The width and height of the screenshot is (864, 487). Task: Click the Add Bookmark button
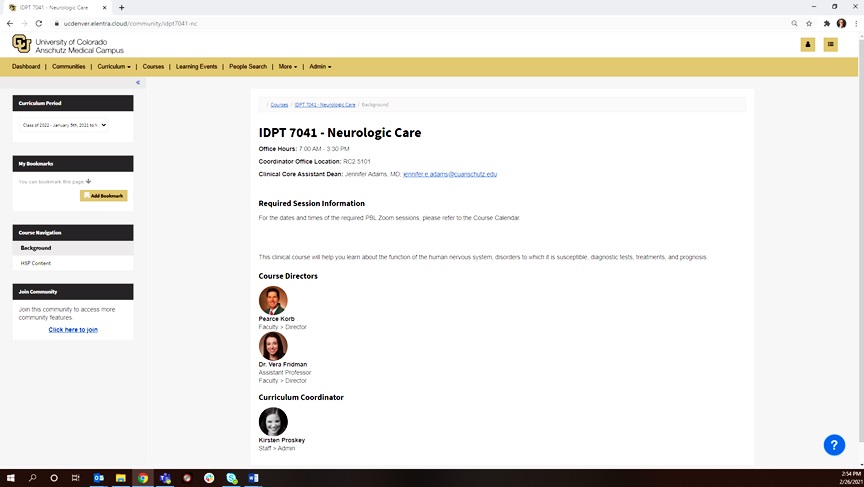[x=104, y=196]
